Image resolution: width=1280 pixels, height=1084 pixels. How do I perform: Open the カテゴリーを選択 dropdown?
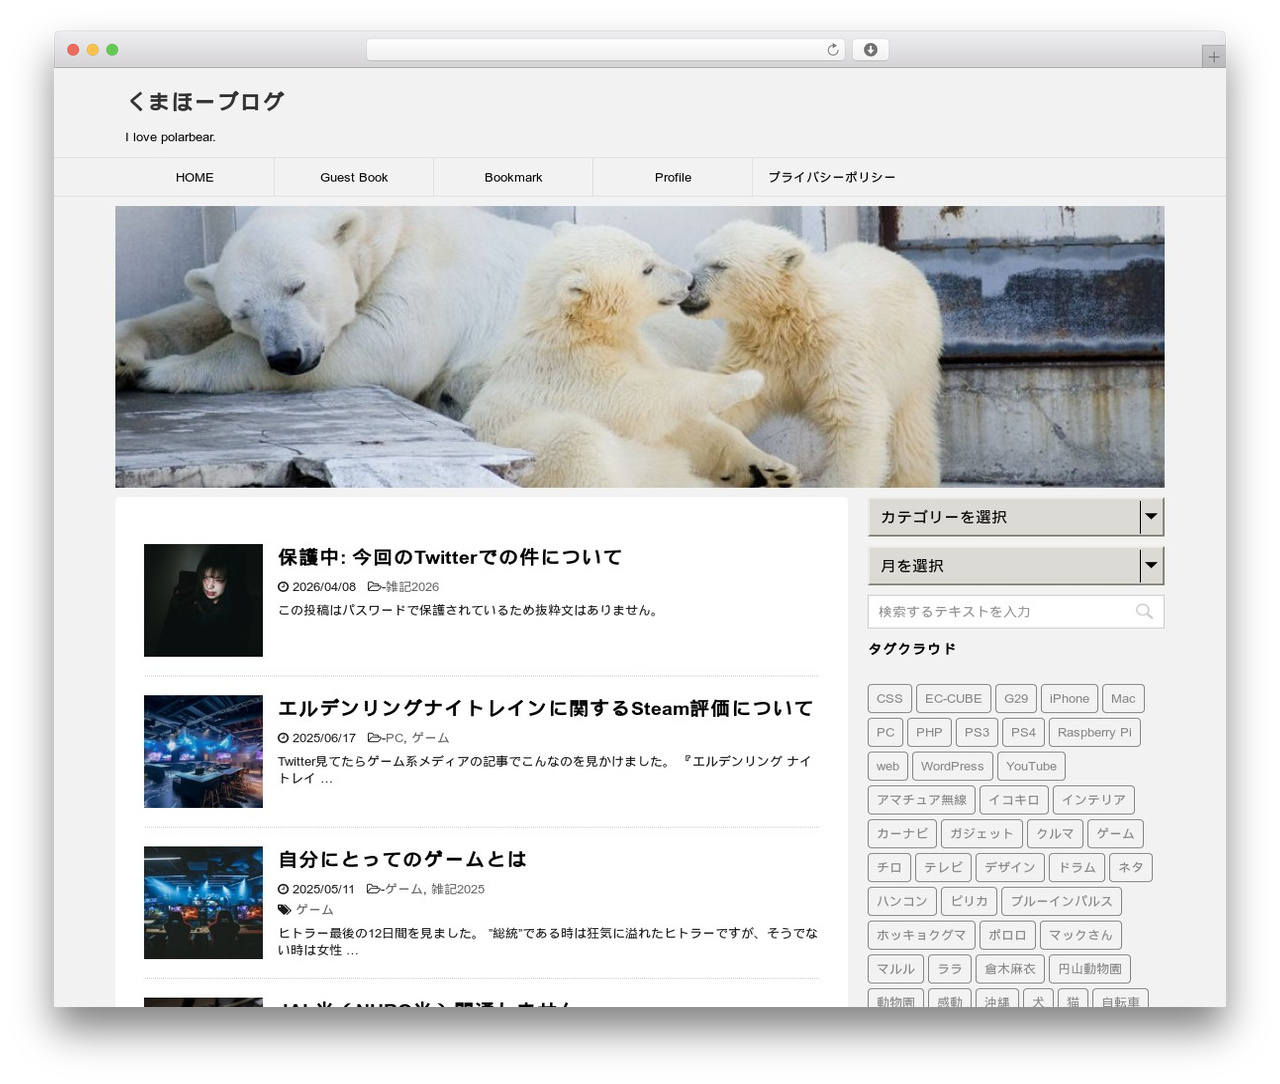1016,517
